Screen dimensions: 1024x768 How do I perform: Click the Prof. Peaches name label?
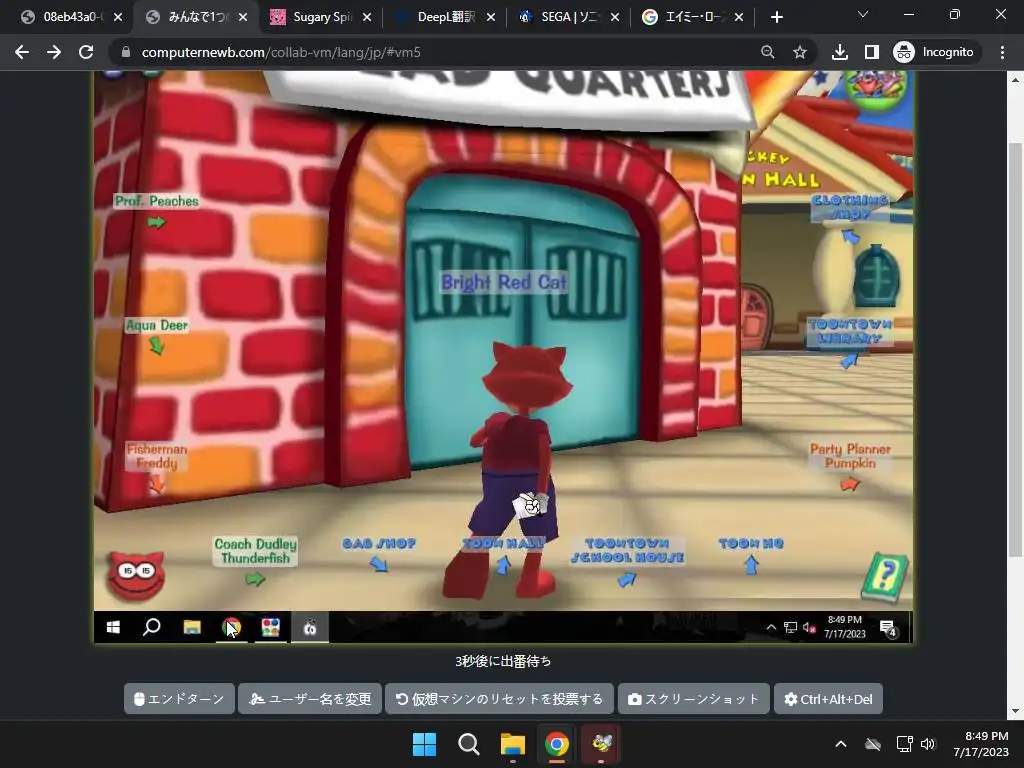(157, 201)
